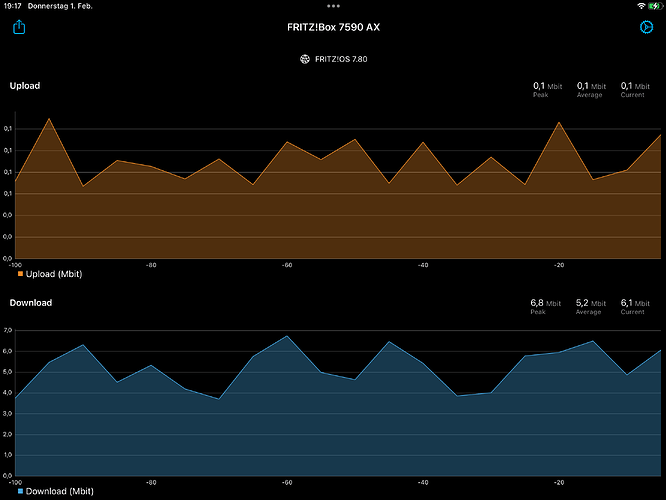Image resolution: width=666 pixels, height=500 pixels.
Task: Click the -20 axis label on Download chart
Action: [559, 482]
